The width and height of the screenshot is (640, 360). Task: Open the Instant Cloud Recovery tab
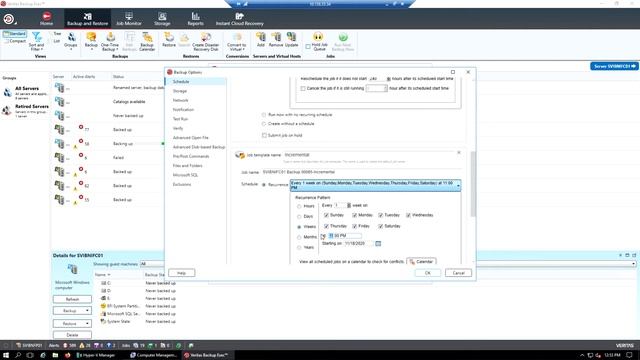[x=240, y=19]
